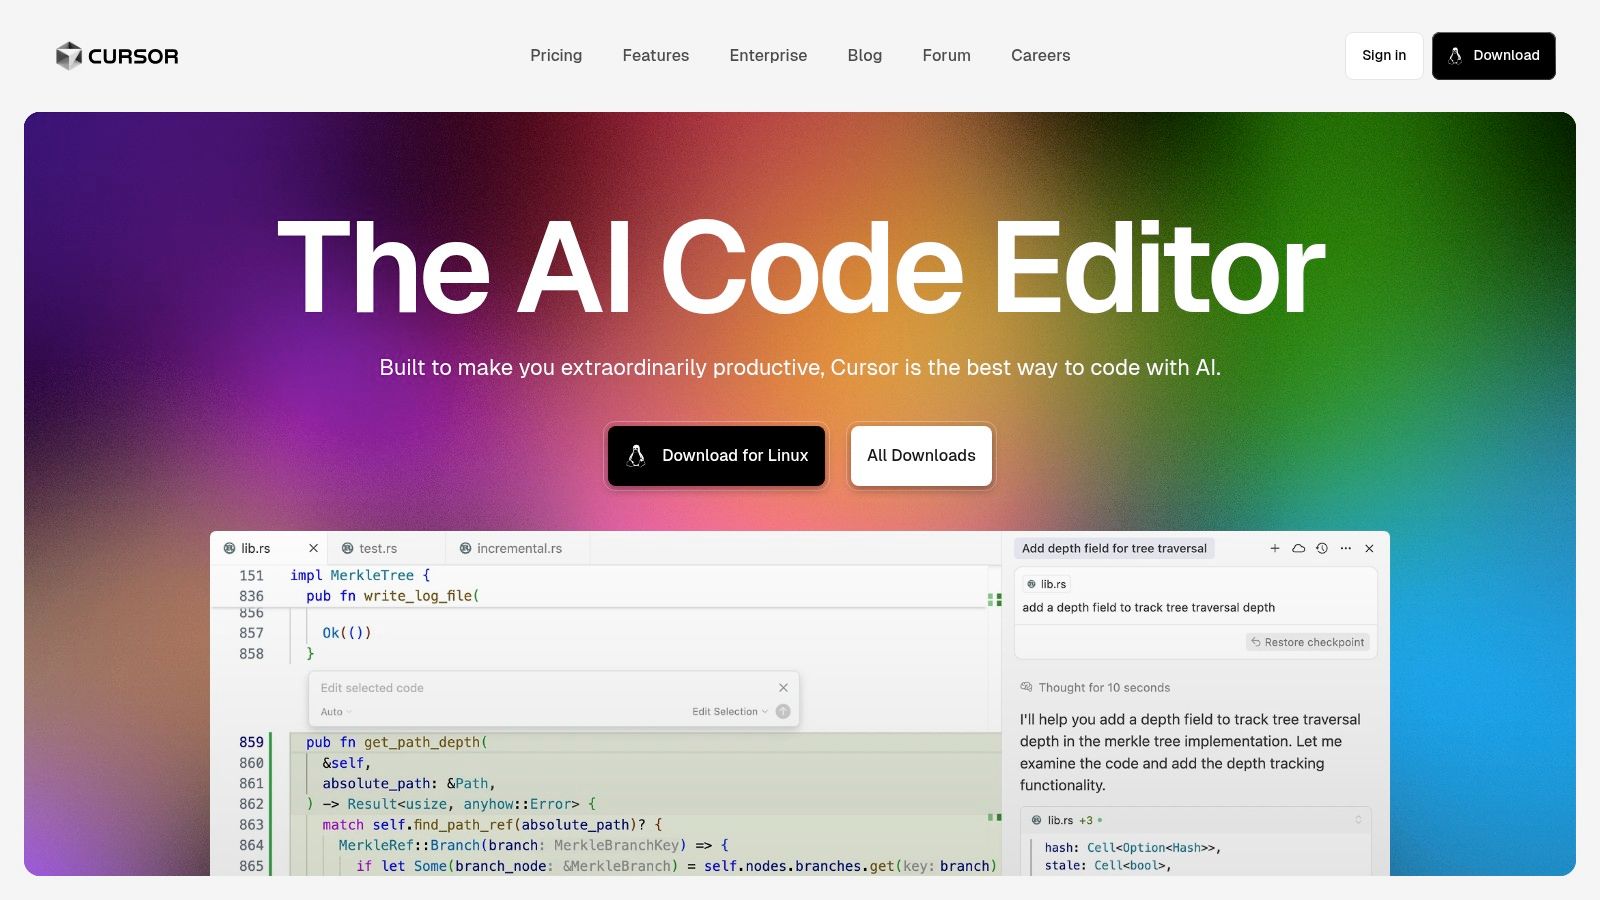Open the Edit Selection dropdown
1600x900 pixels.
(x=730, y=711)
